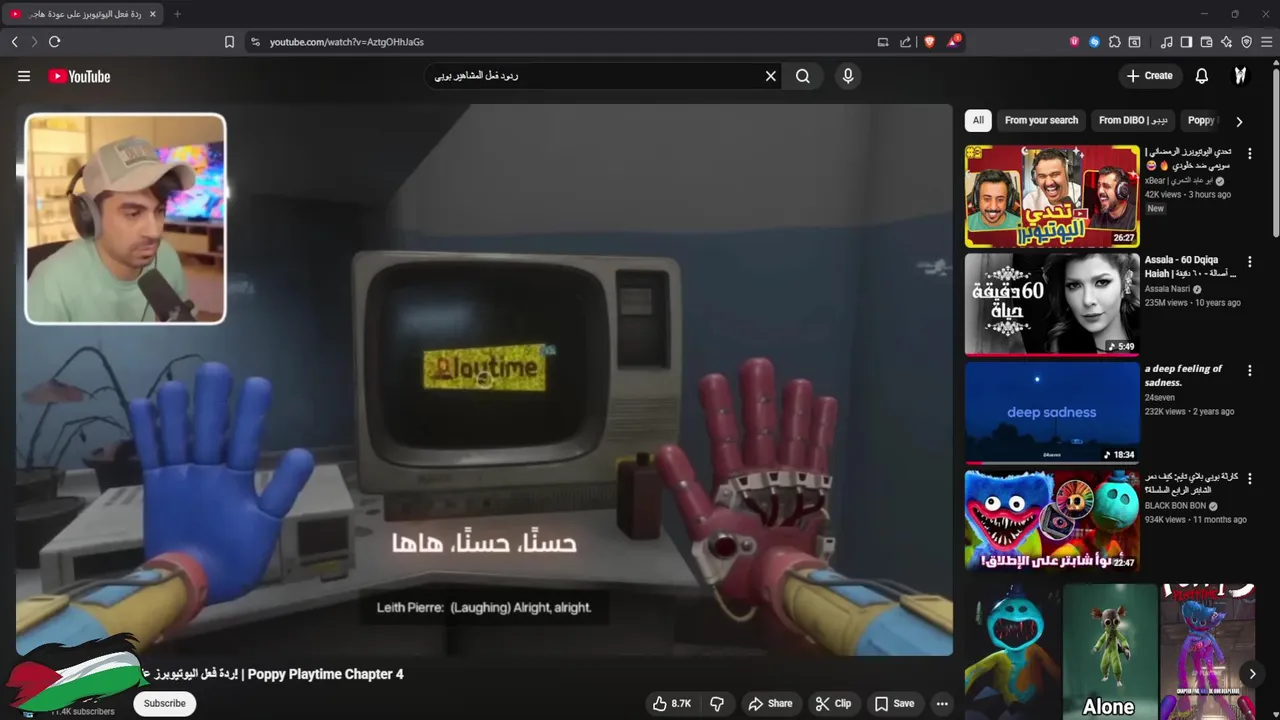The height and width of the screenshot is (720, 1280).
Task: Open a new browser tab
Action: coord(177,14)
